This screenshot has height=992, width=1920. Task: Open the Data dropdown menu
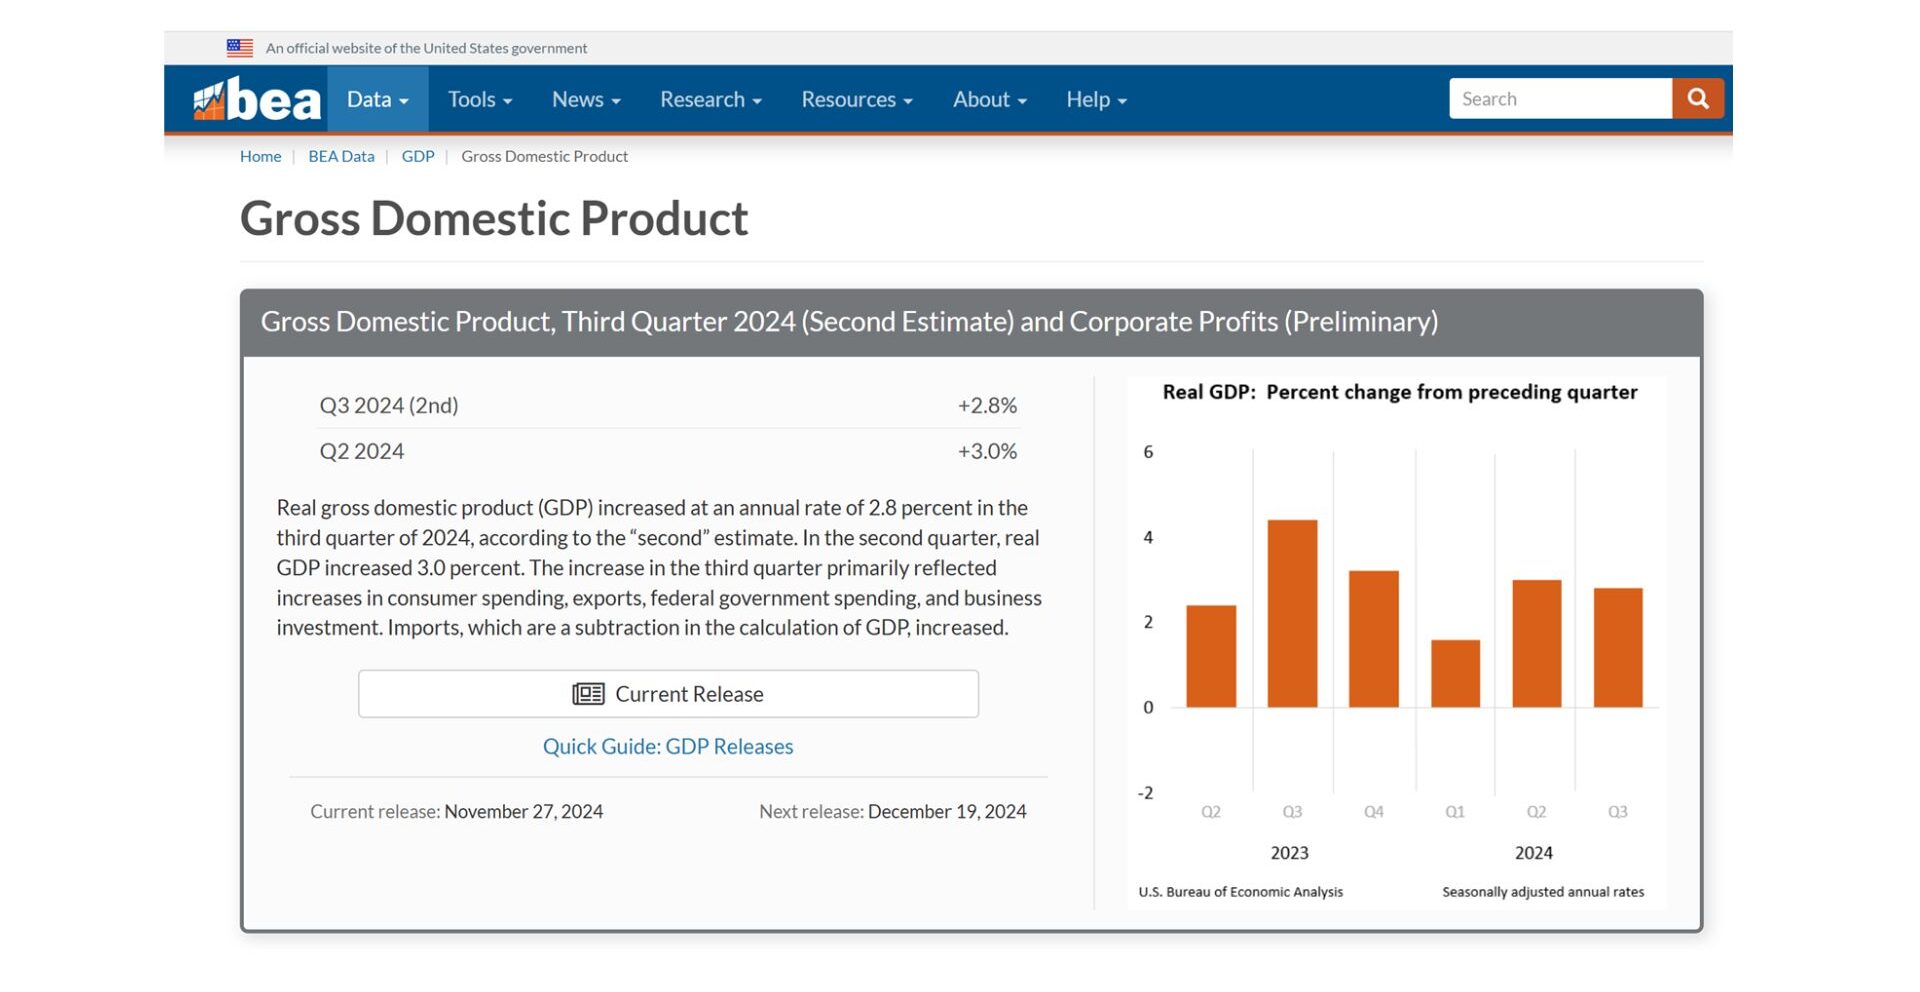(x=377, y=100)
